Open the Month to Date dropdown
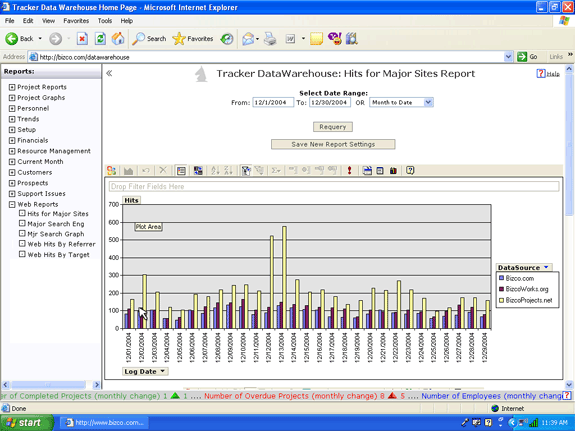The height and width of the screenshot is (431, 575). pyautogui.click(x=428, y=102)
